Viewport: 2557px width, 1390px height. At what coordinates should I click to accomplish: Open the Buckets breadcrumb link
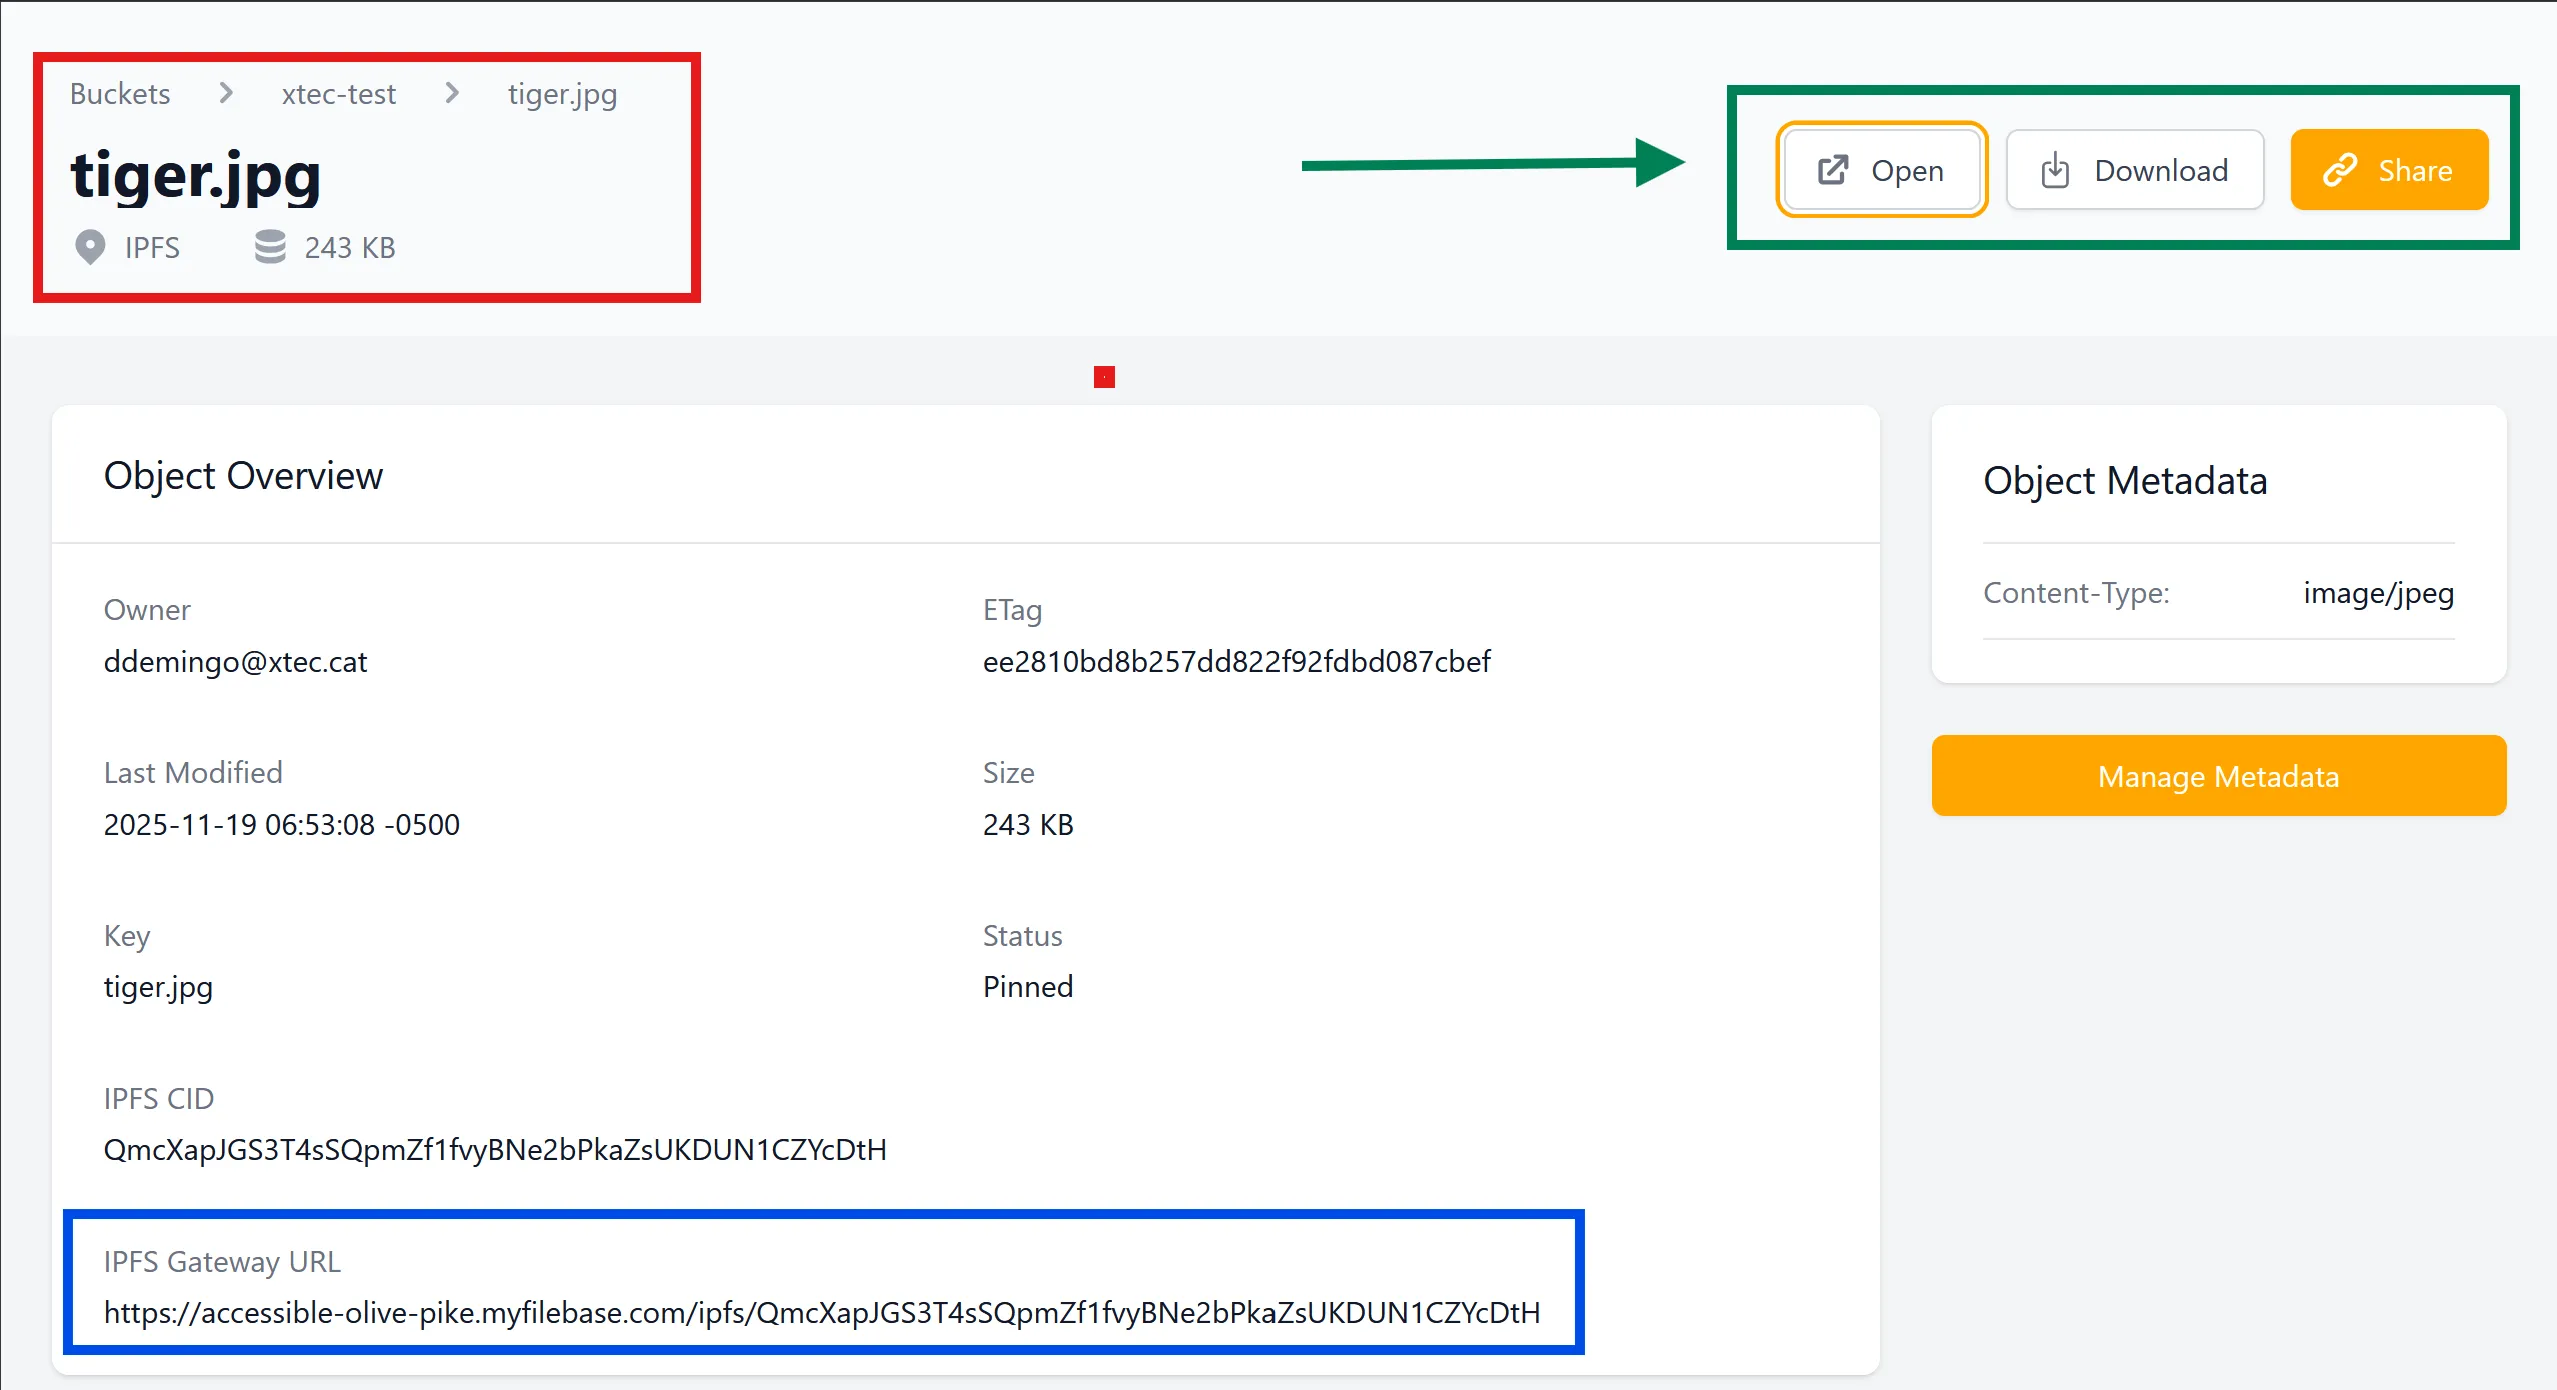120,94
